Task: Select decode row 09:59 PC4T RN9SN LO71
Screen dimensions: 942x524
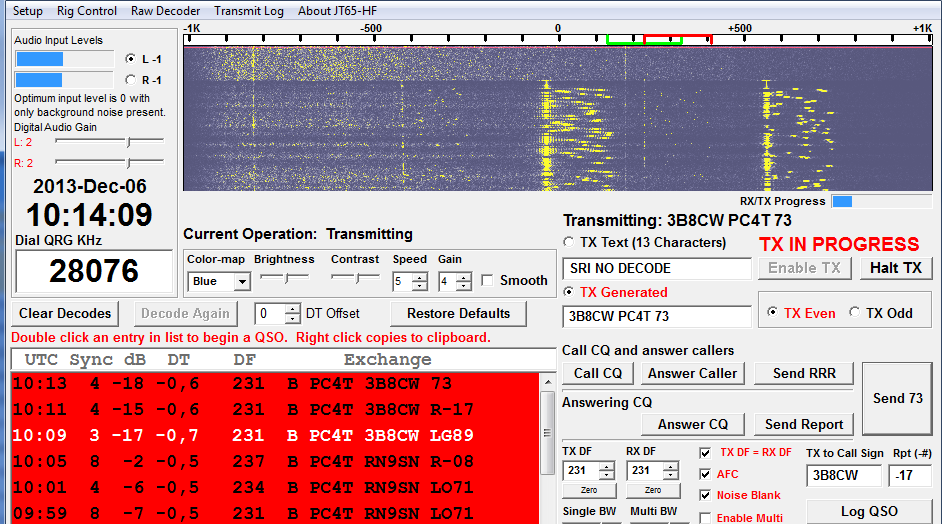Action: tap(275, 513)
